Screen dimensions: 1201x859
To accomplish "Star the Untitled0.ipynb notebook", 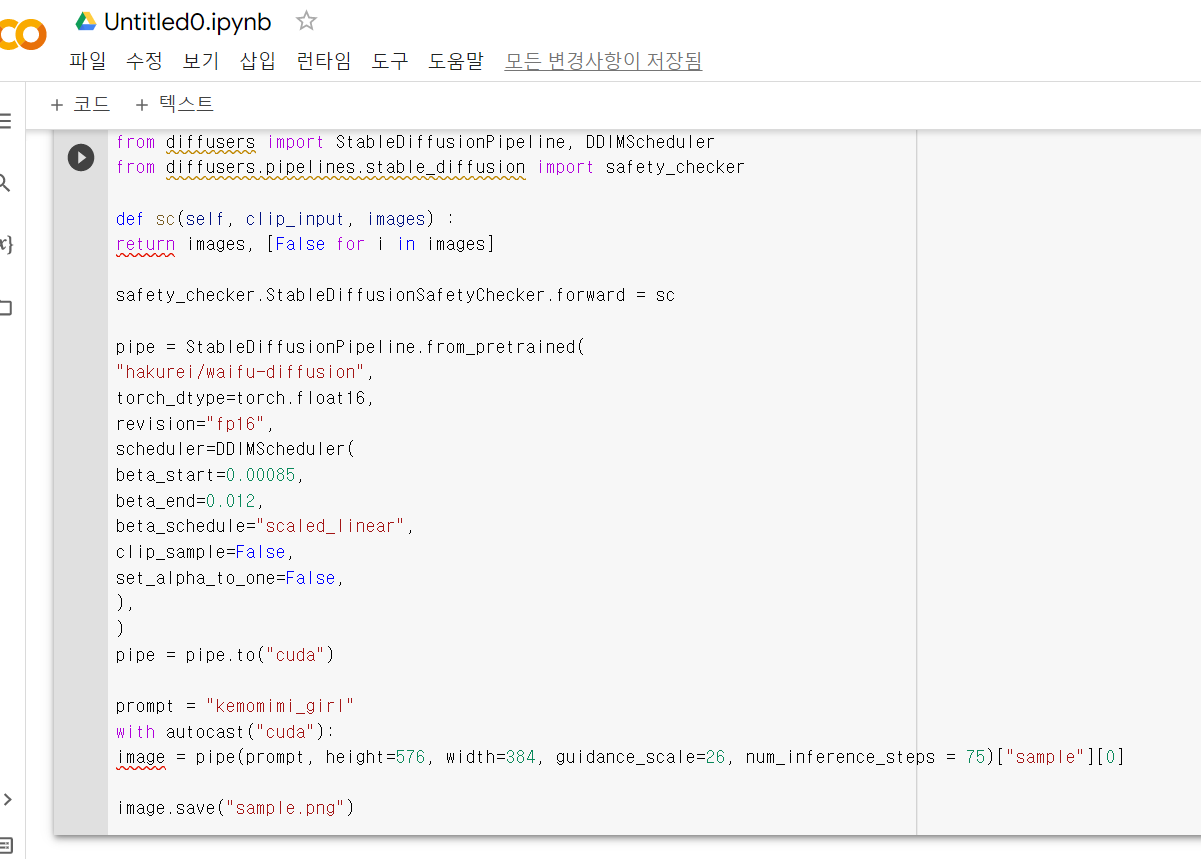I will coord(306,21).
